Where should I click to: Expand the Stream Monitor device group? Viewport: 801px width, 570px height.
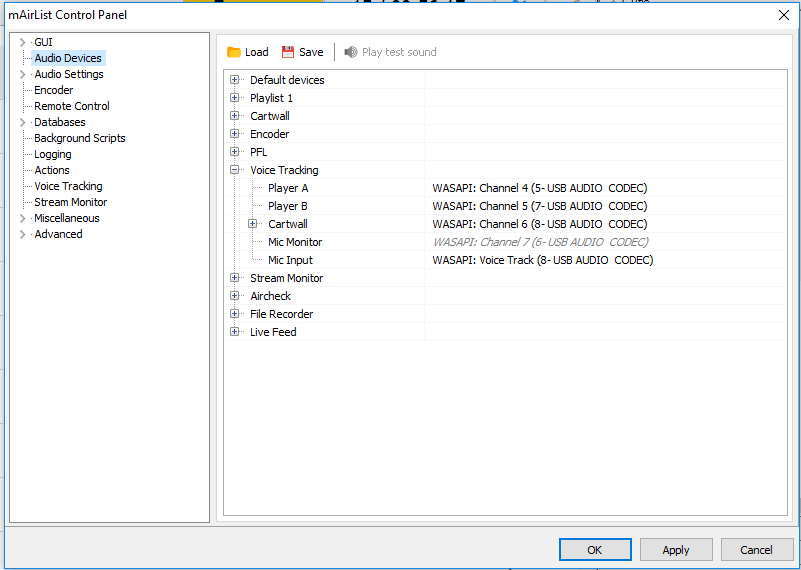234,278
